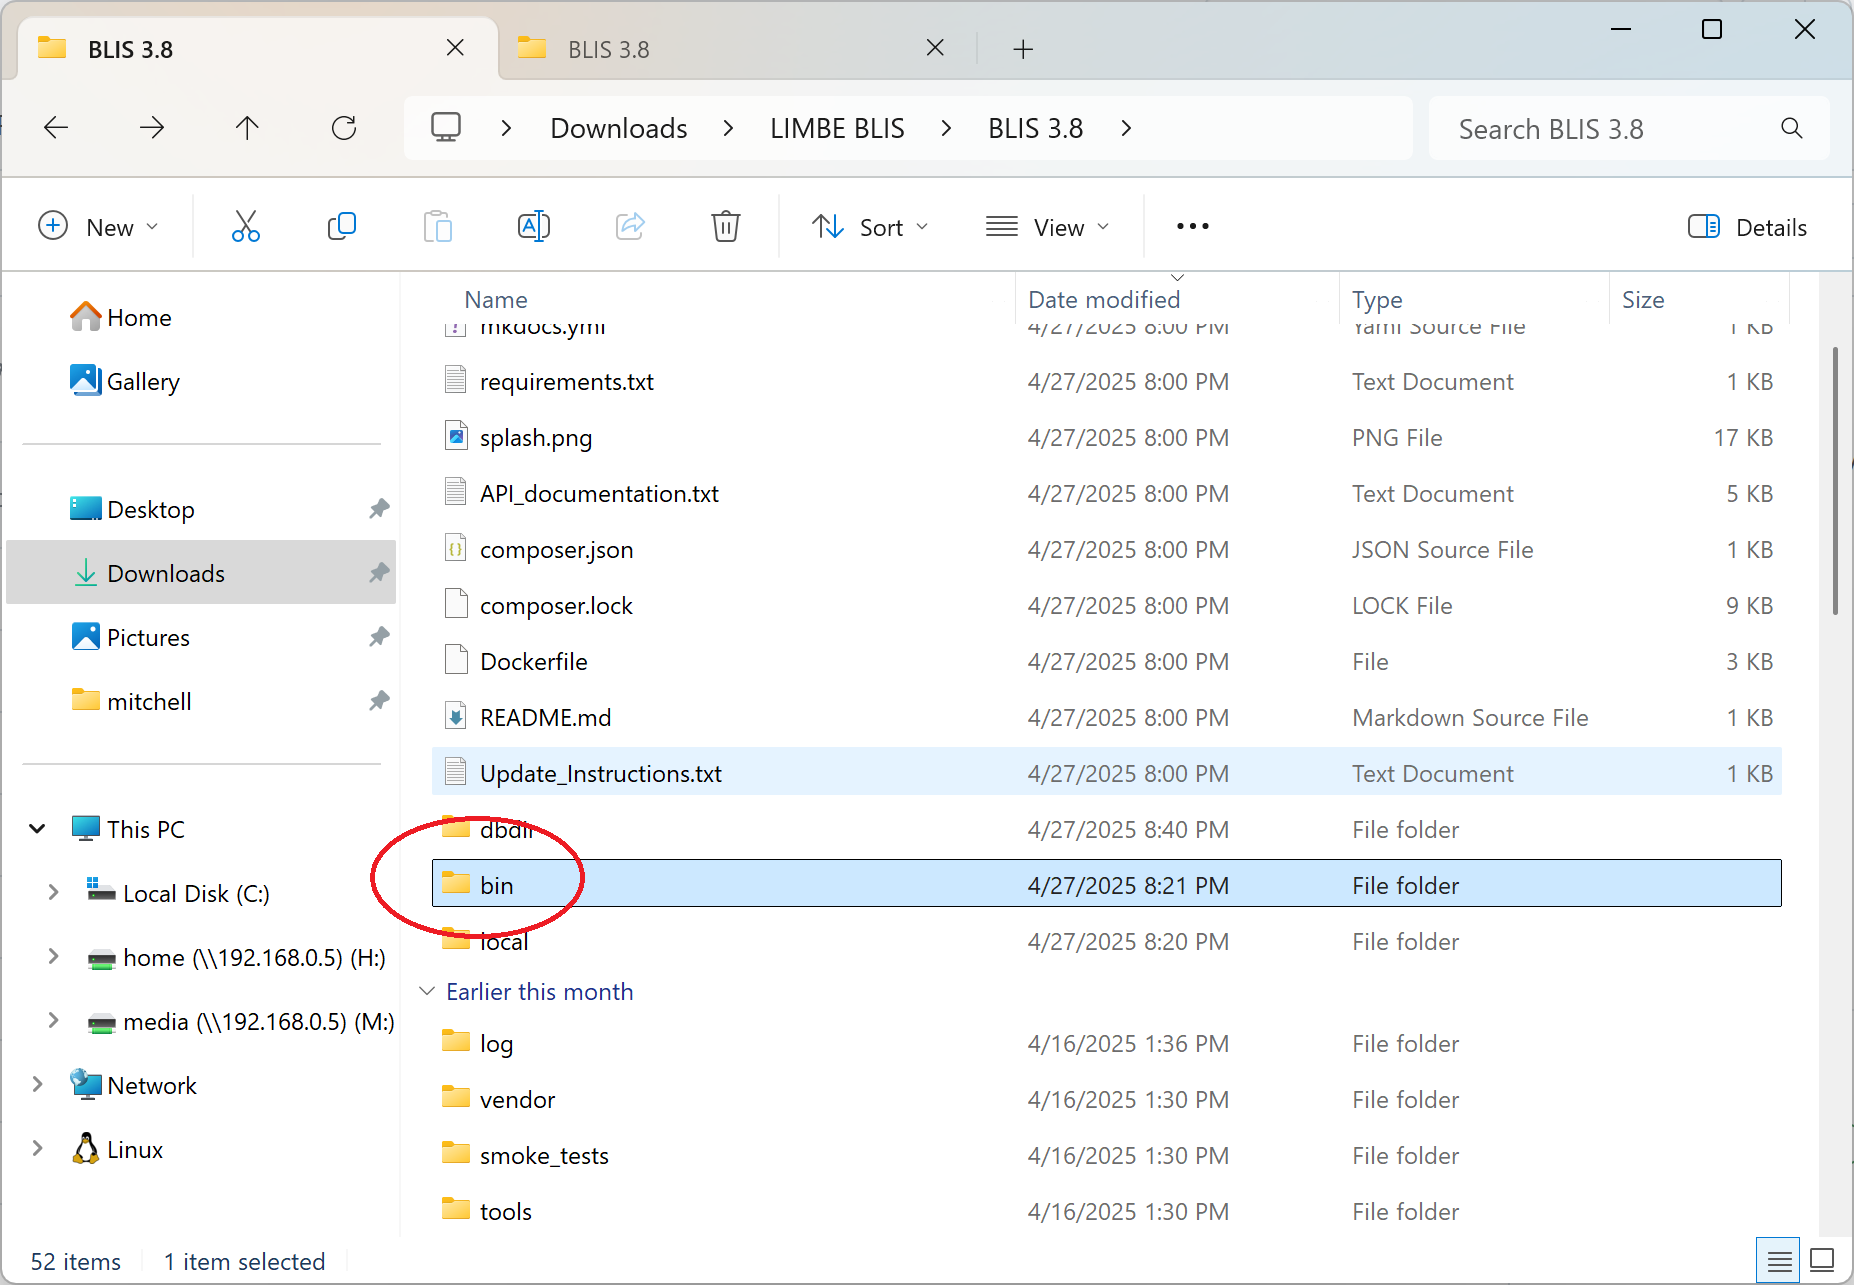Select the composer.lock file
This screenshot has width=1854, height=1285.
(x=1106, y=605)
